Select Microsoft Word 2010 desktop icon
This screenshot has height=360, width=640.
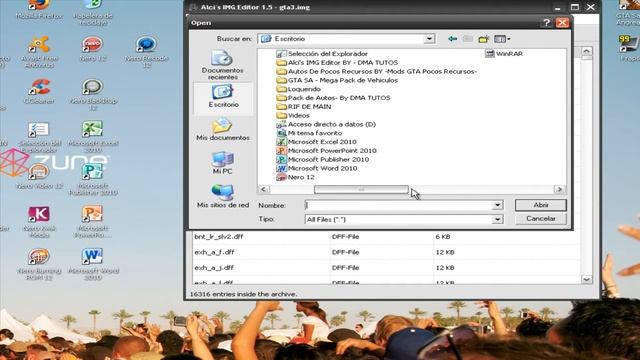click(93, 264)
